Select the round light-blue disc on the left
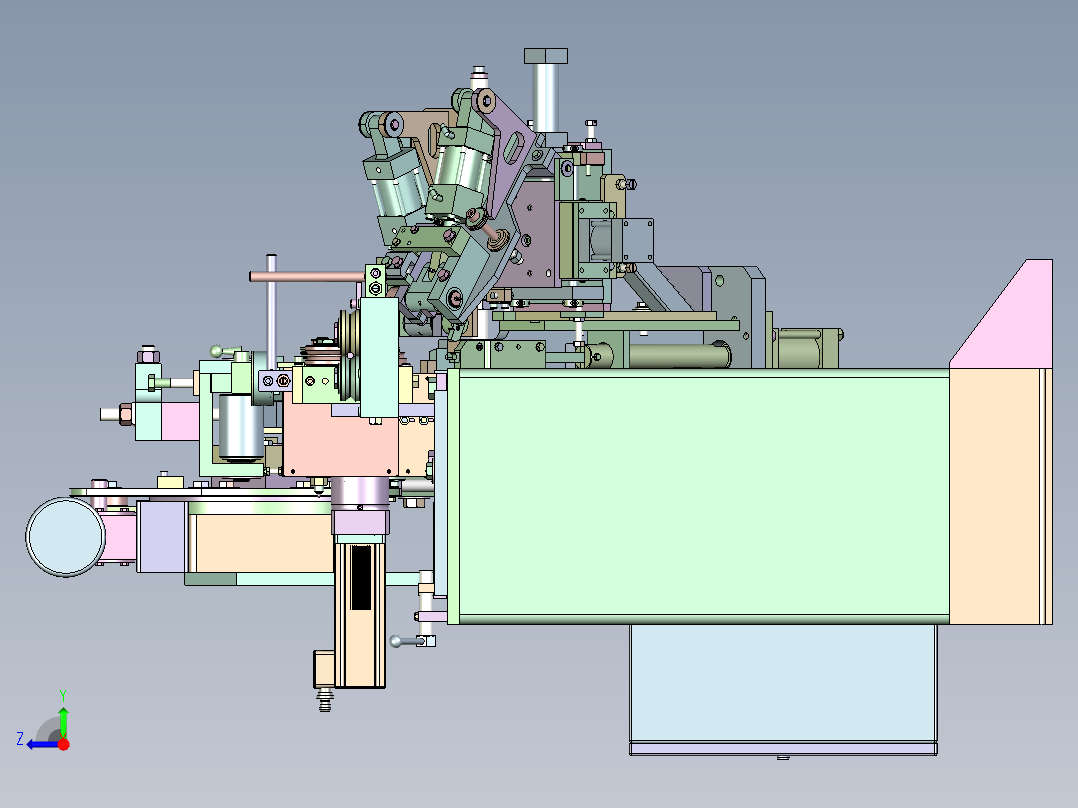 pyautogui.click(x=65, y=537)
